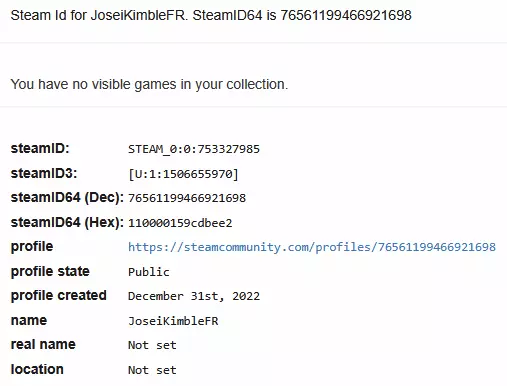Screen dimensions: 507x386
Task: Click the steamID64 (Hex) value 110000159cdbee2
Action: coord(180,223)
